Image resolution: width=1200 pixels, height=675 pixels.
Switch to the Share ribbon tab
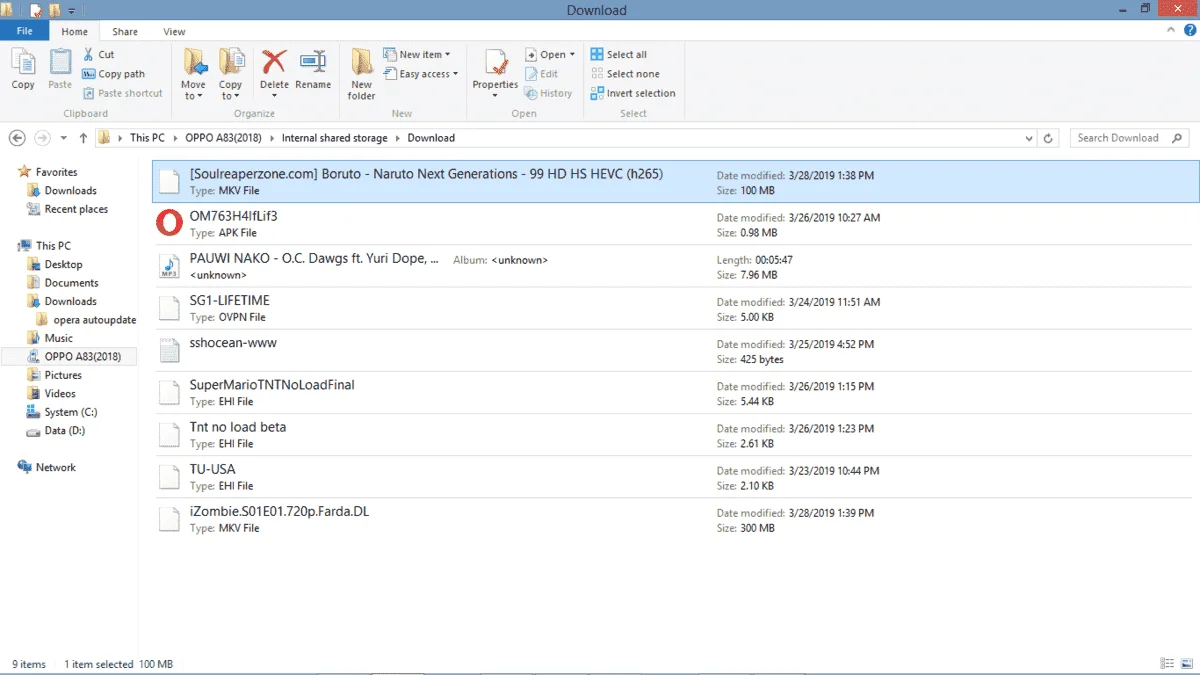click(125, 32)
